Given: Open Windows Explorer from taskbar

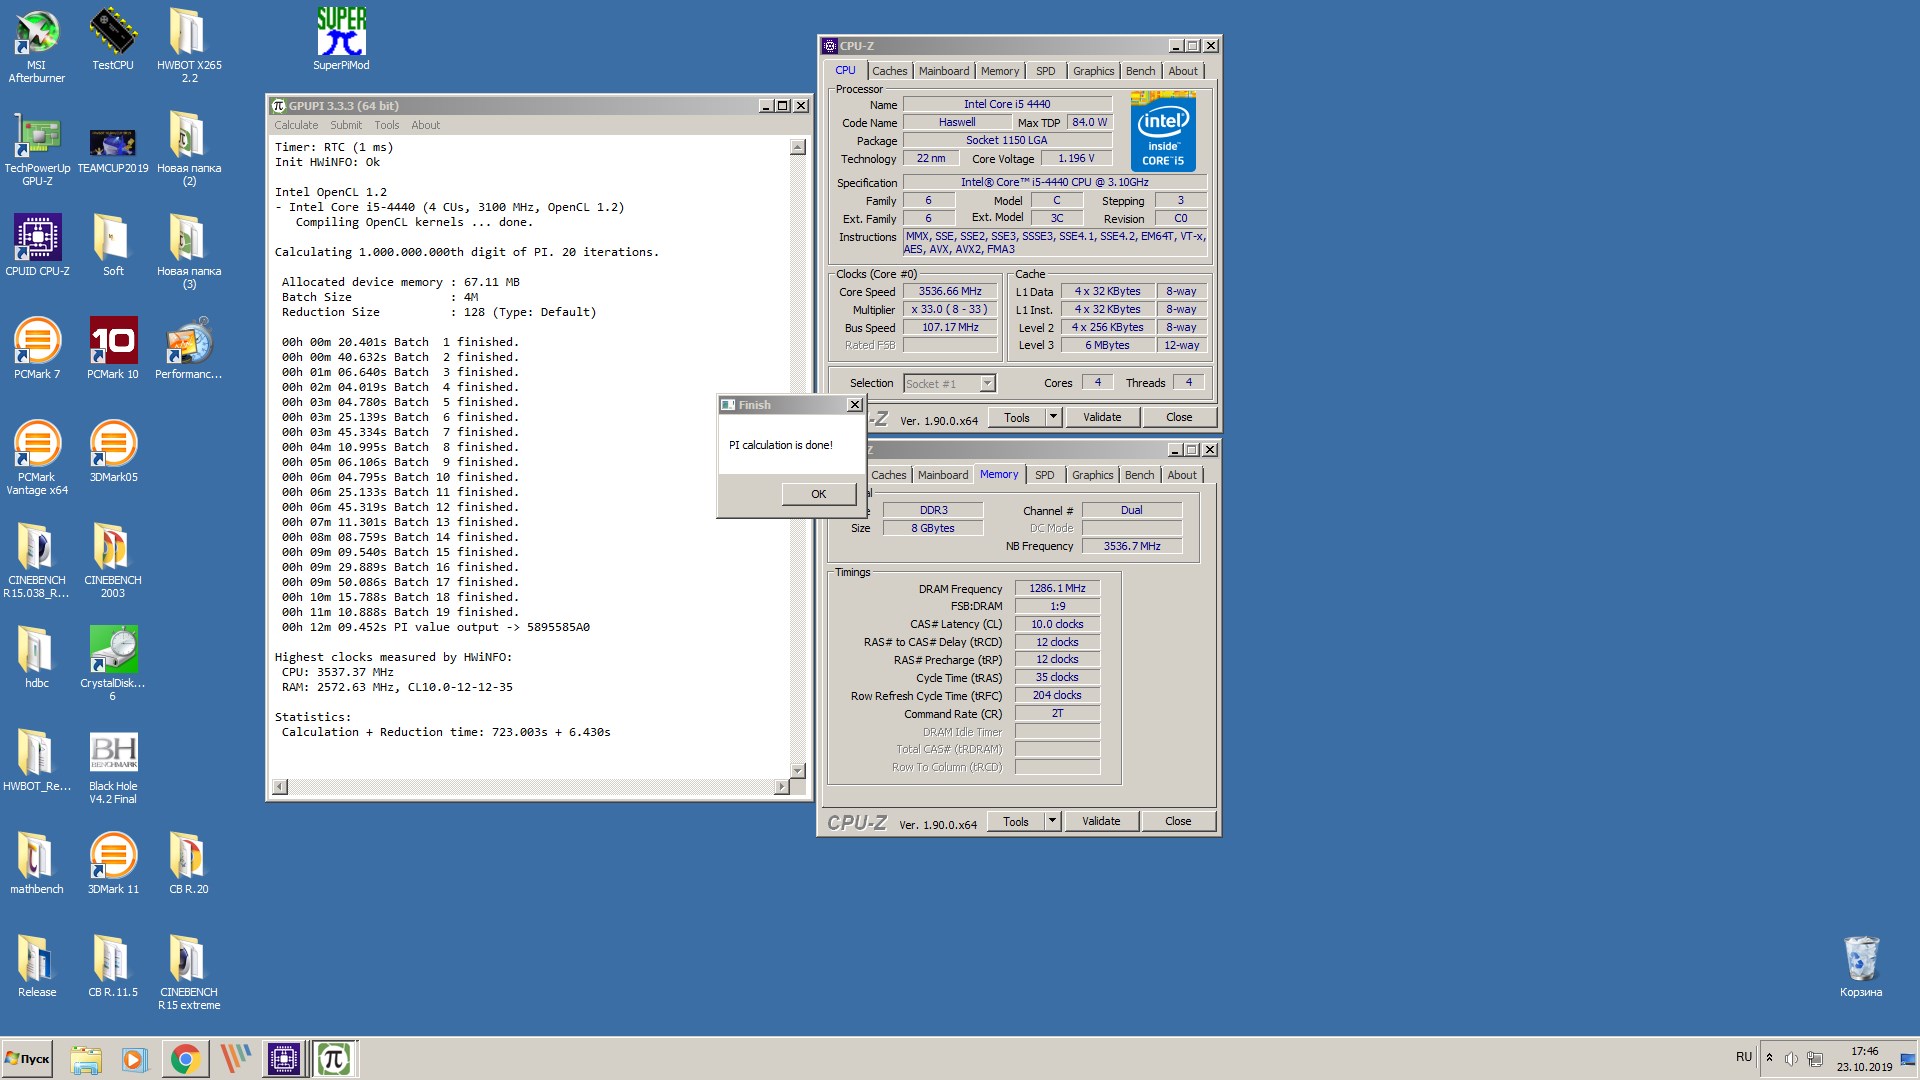Looking at the screenshot, I should [x=86, y=1059].
